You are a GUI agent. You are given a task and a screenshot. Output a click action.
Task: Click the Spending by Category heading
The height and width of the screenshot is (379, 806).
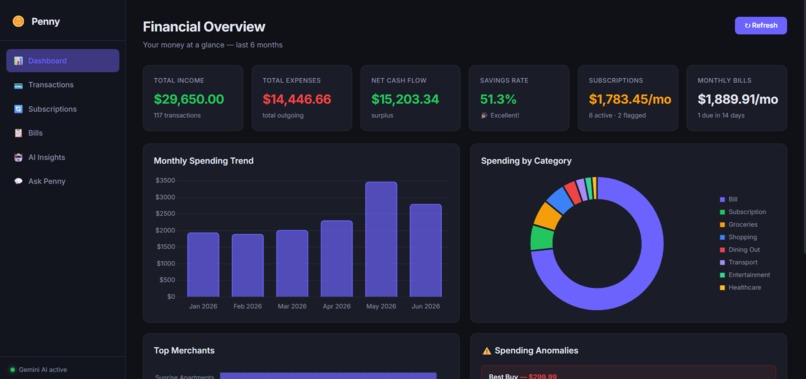pyautogui.click(x=526, y=161)
